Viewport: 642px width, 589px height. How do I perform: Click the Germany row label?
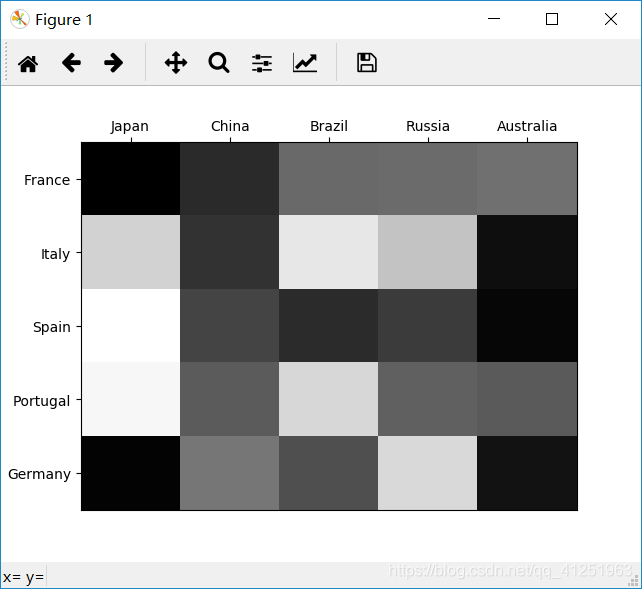point(39,474)
